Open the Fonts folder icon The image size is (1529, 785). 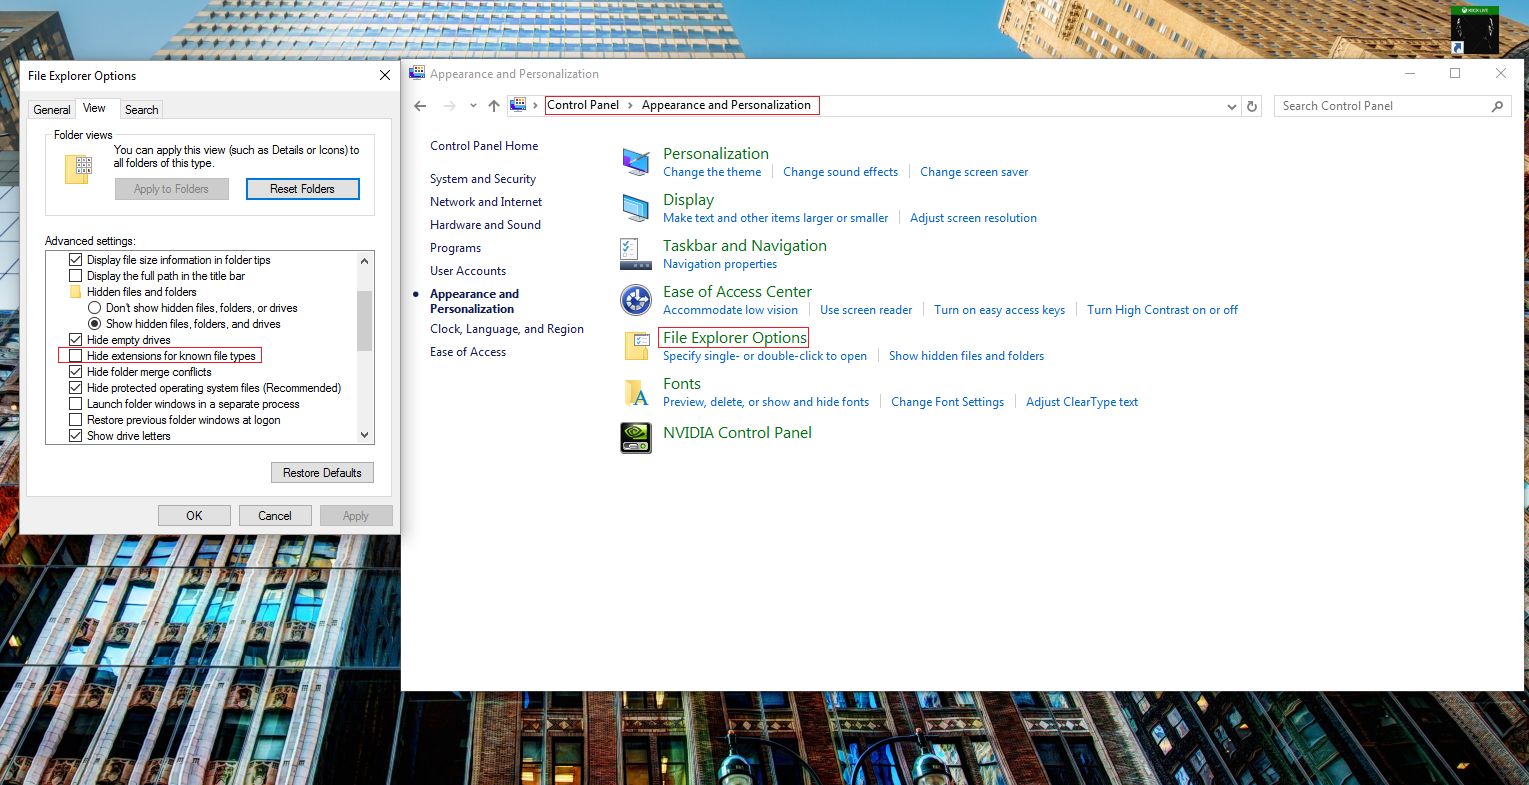coord(636,393)
